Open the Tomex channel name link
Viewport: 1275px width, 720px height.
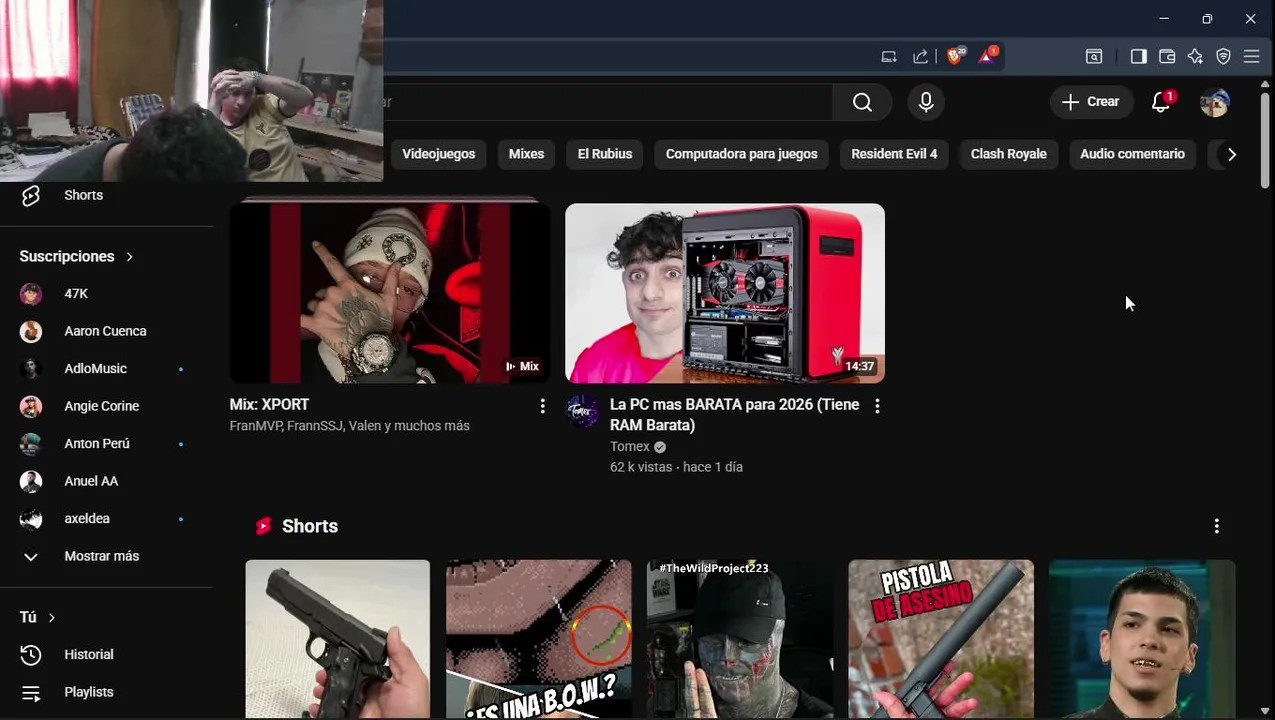630,447
